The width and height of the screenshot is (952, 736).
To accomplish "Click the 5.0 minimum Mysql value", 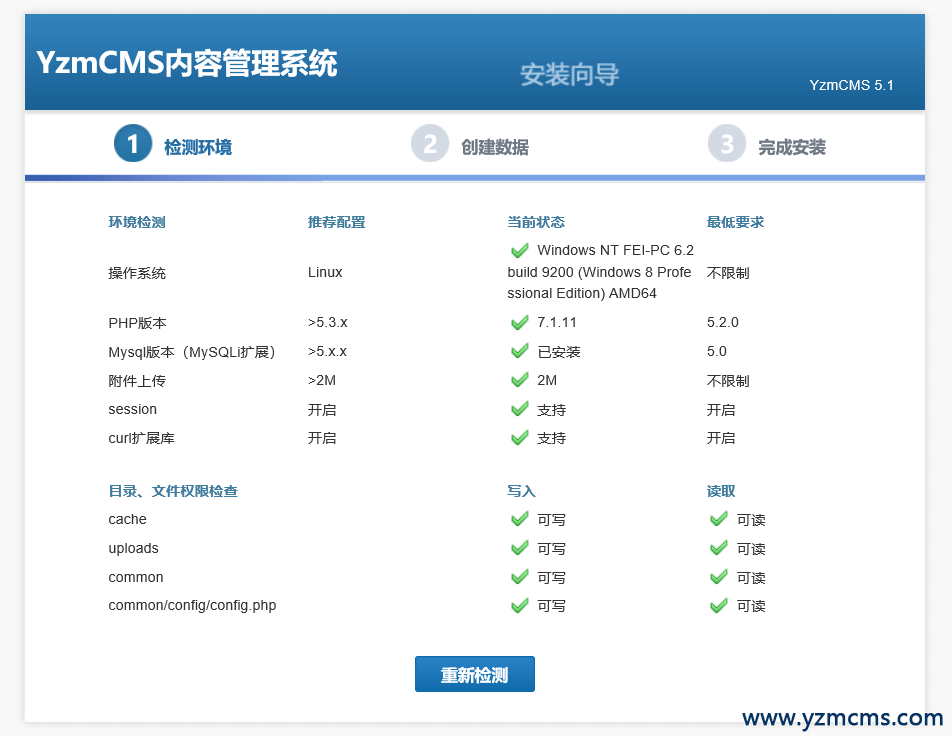I will (x=716, y=351).
